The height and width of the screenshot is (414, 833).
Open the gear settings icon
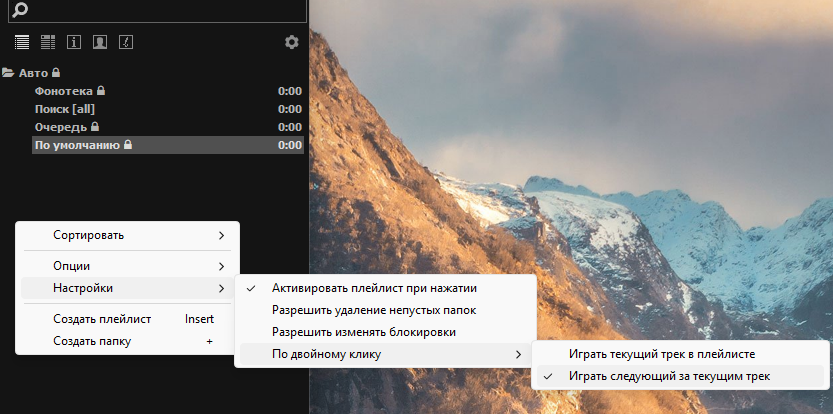coord(292,42)
